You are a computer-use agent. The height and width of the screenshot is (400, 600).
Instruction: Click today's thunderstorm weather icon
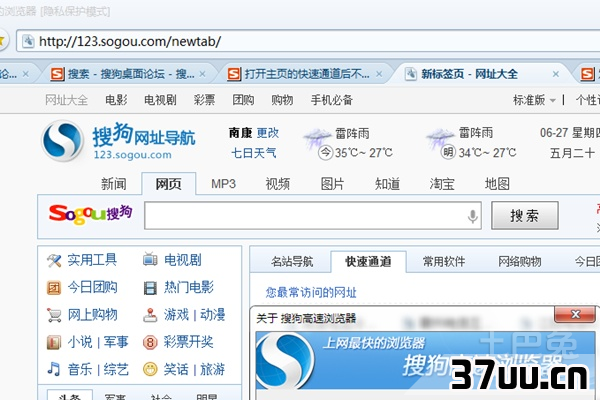(316, 138)
